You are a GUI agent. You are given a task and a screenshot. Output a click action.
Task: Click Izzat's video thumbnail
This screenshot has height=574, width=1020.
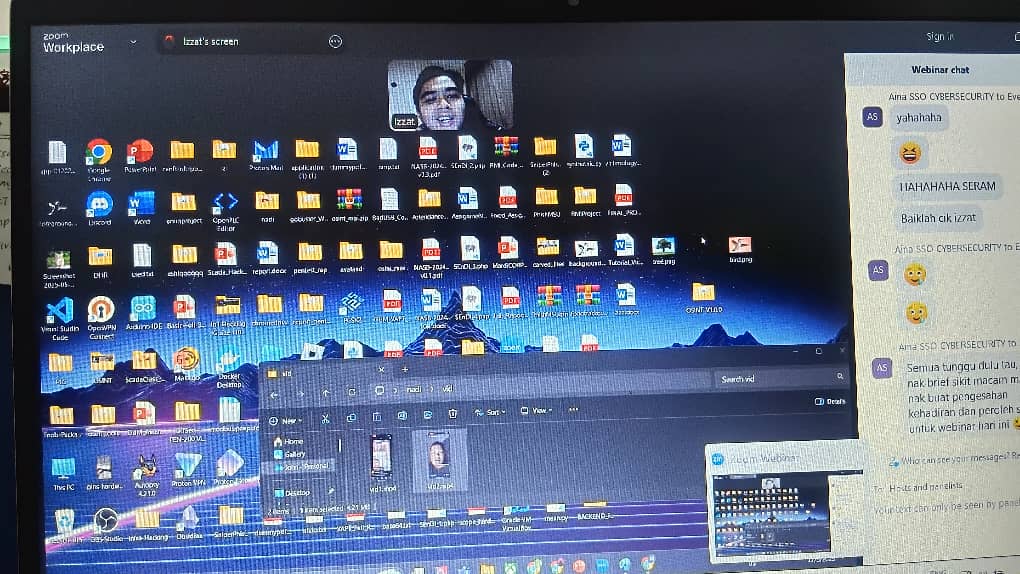(x=450, y=94)
